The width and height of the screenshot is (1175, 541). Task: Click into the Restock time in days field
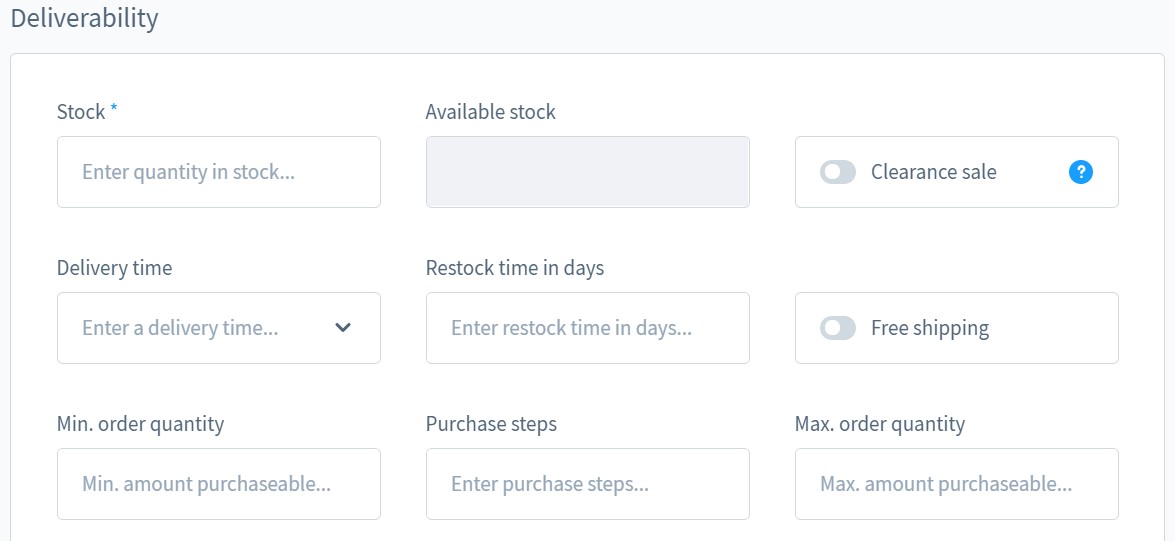(587, 328)
